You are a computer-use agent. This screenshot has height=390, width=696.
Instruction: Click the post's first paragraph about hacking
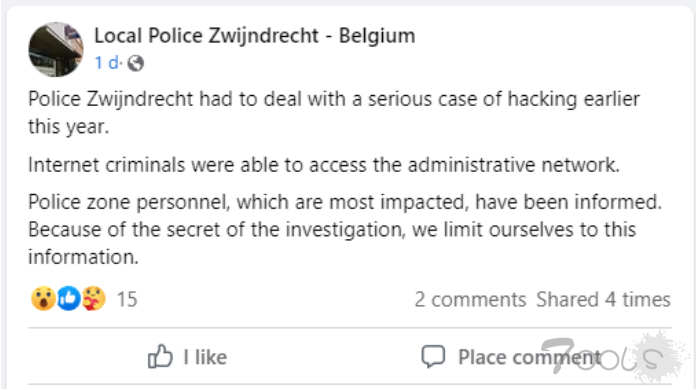click(x=334, y=113)
